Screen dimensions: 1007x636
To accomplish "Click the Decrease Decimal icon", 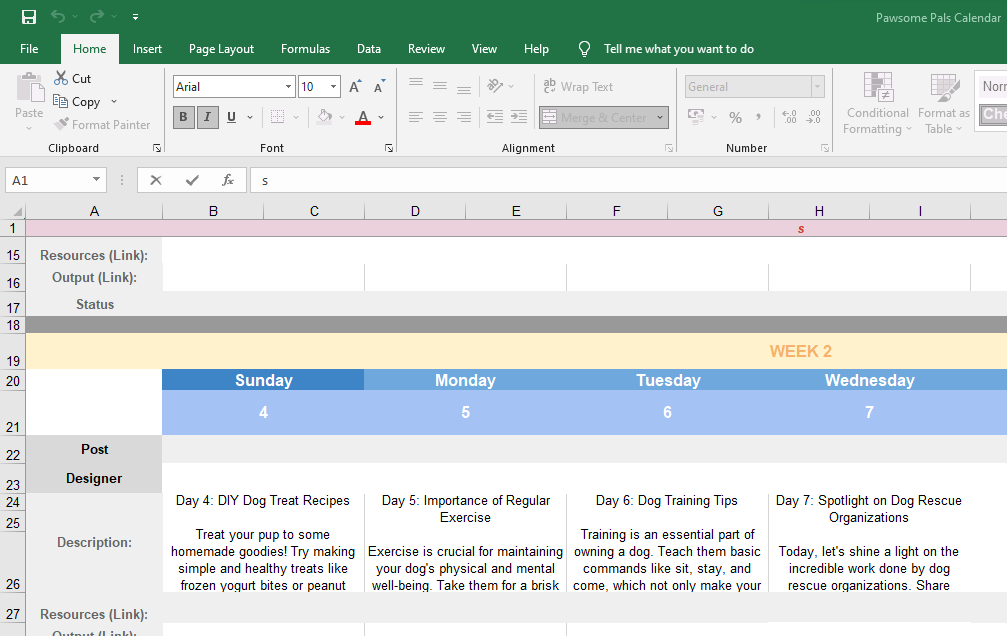I will [814, 117].
